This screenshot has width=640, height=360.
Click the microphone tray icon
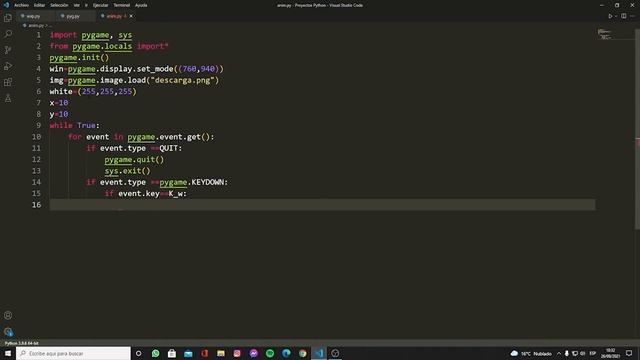[567, 353]
